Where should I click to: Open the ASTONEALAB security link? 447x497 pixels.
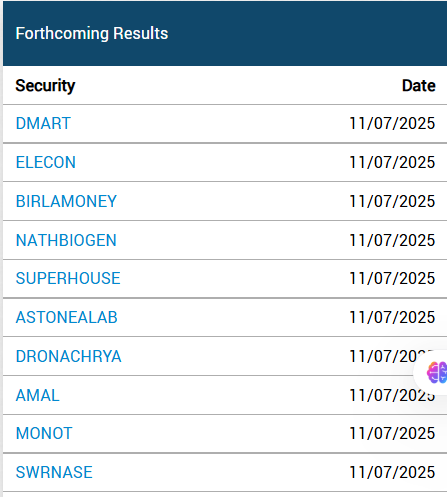[x=66, y=317]
